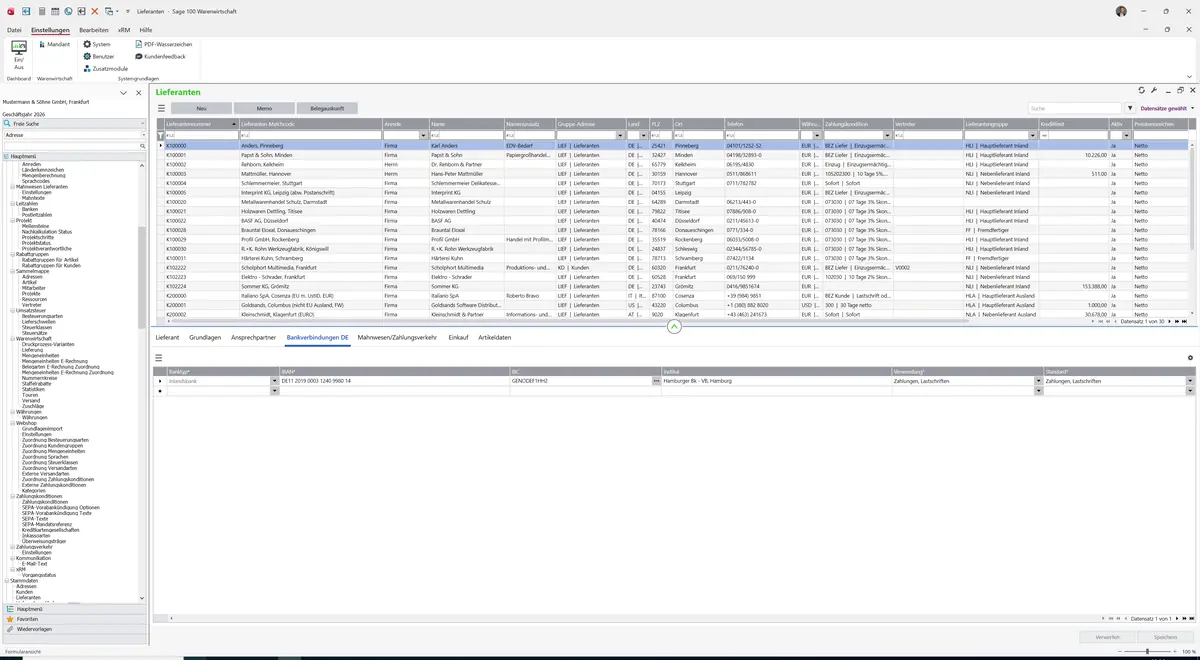
Task: Click the window switch icon in quick access toolbar
Action: point(108,11)
